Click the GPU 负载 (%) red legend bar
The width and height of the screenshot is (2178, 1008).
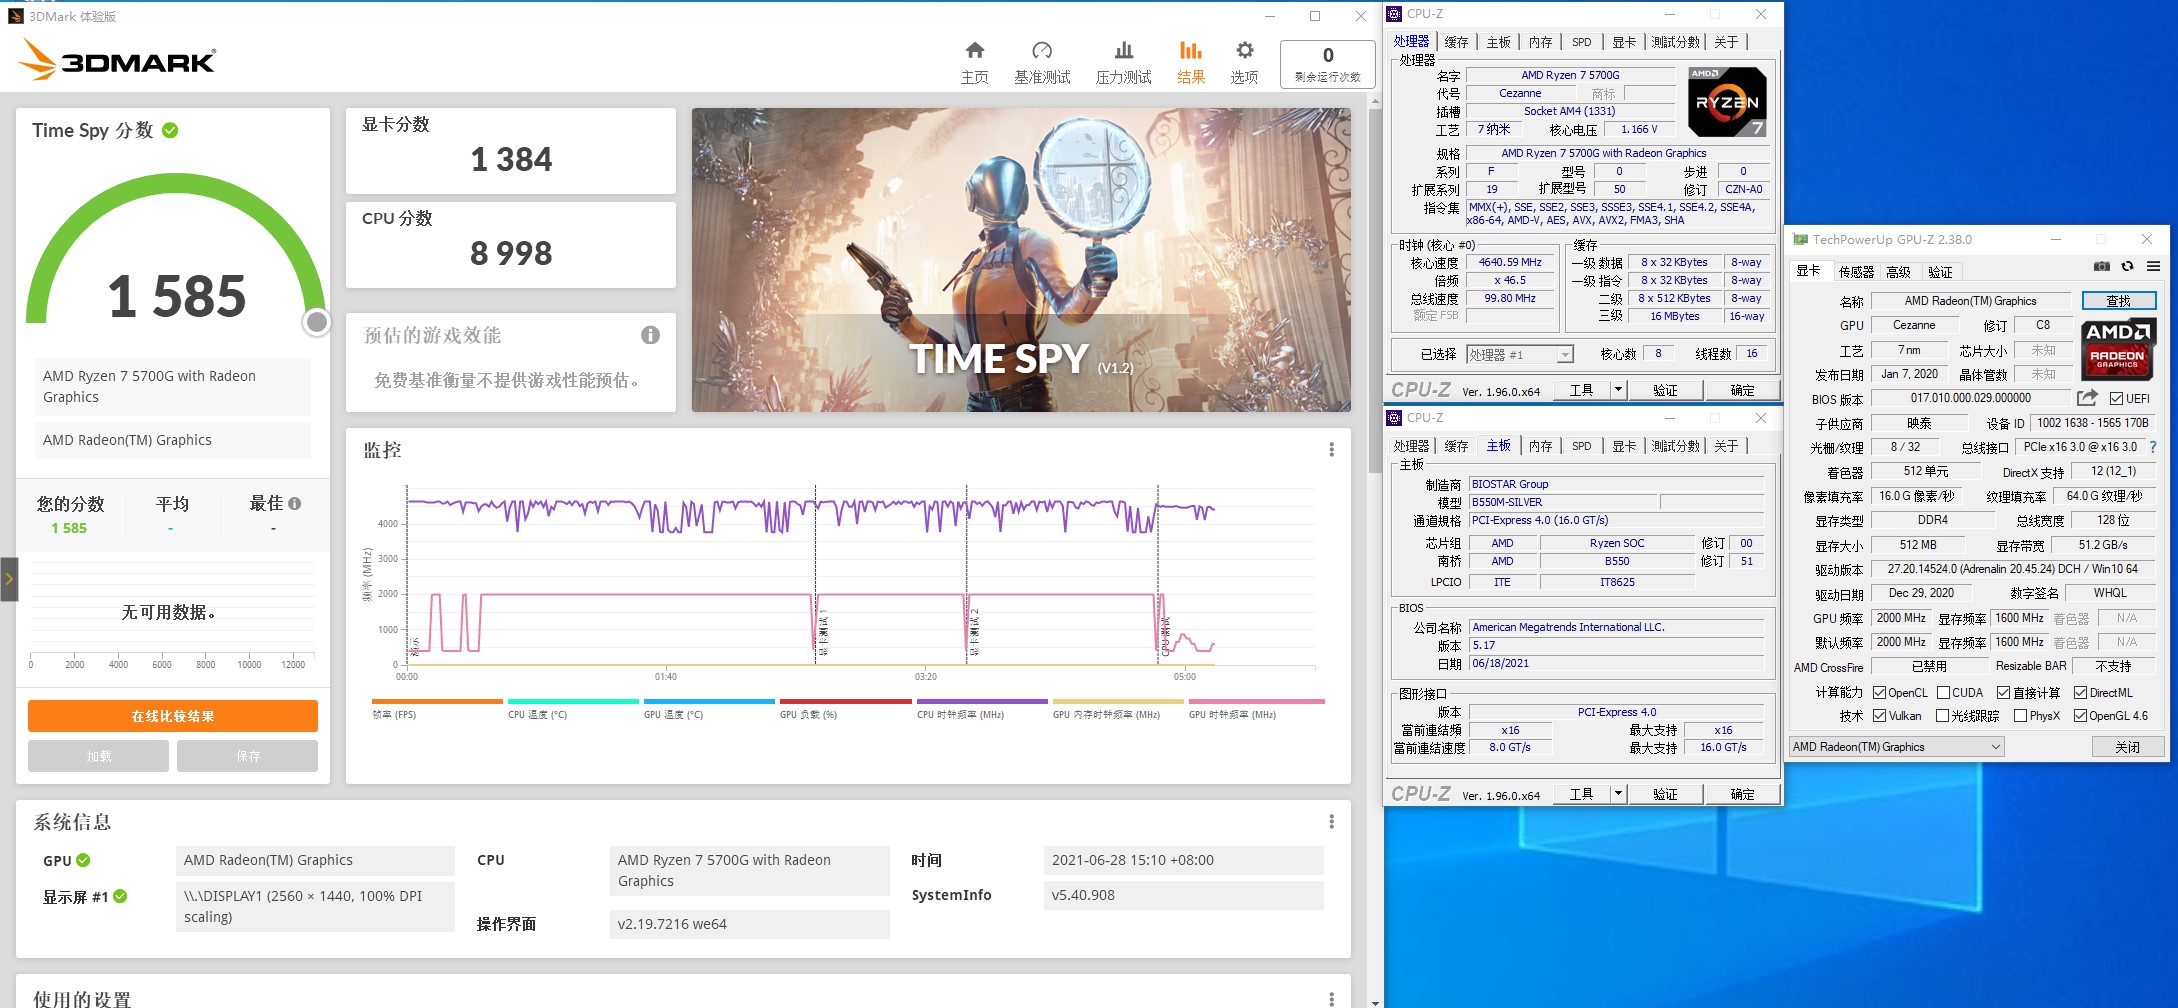[845, 701]
